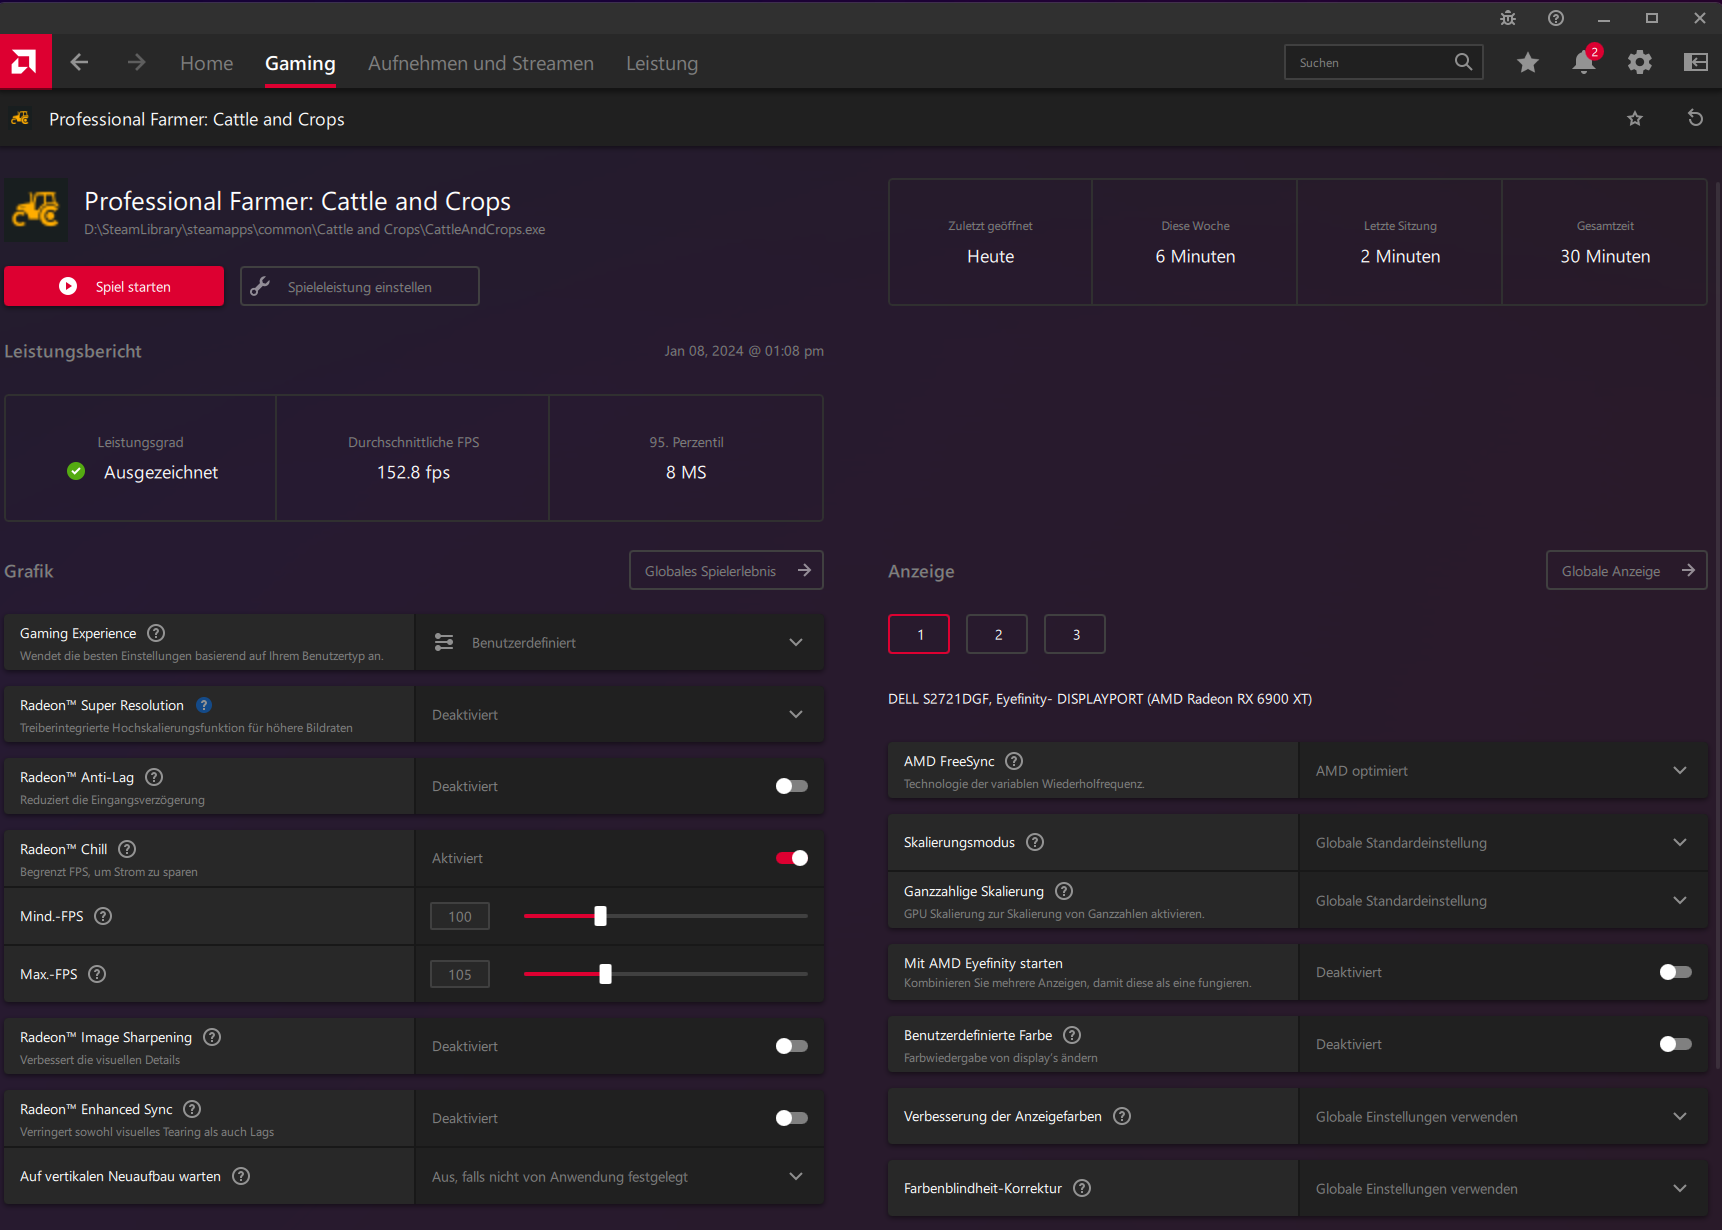Click the Durchschnittliche FPS card

[413, 458]
